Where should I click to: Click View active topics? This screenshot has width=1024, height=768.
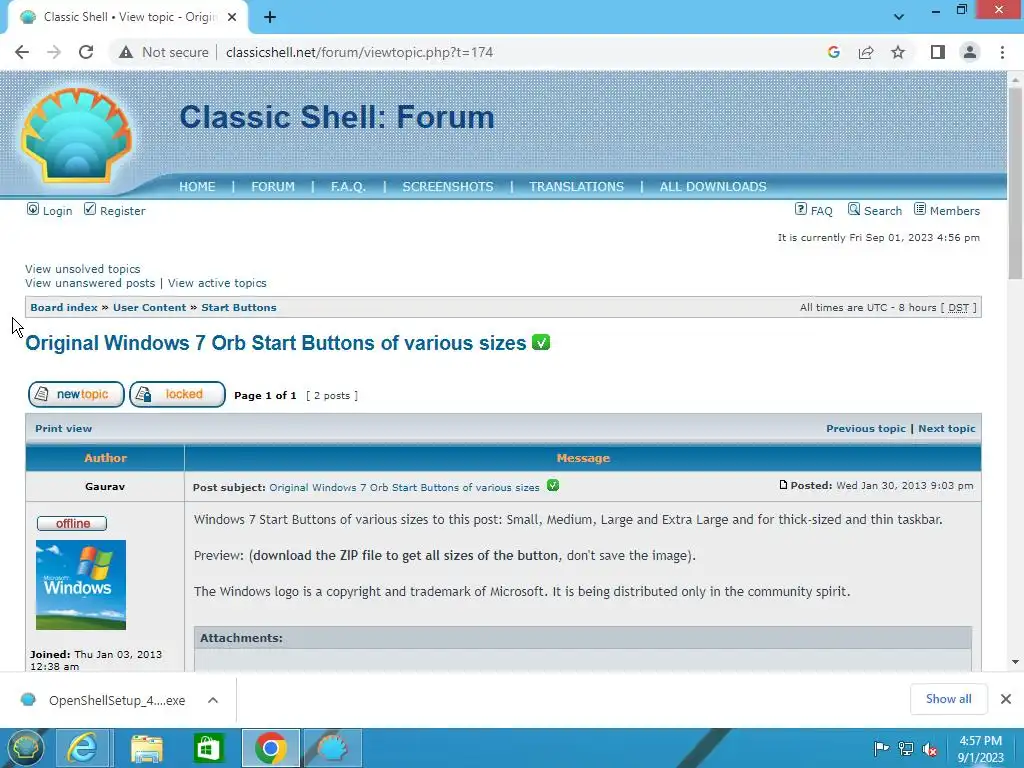pyautogui.click(x=217, y=283)
